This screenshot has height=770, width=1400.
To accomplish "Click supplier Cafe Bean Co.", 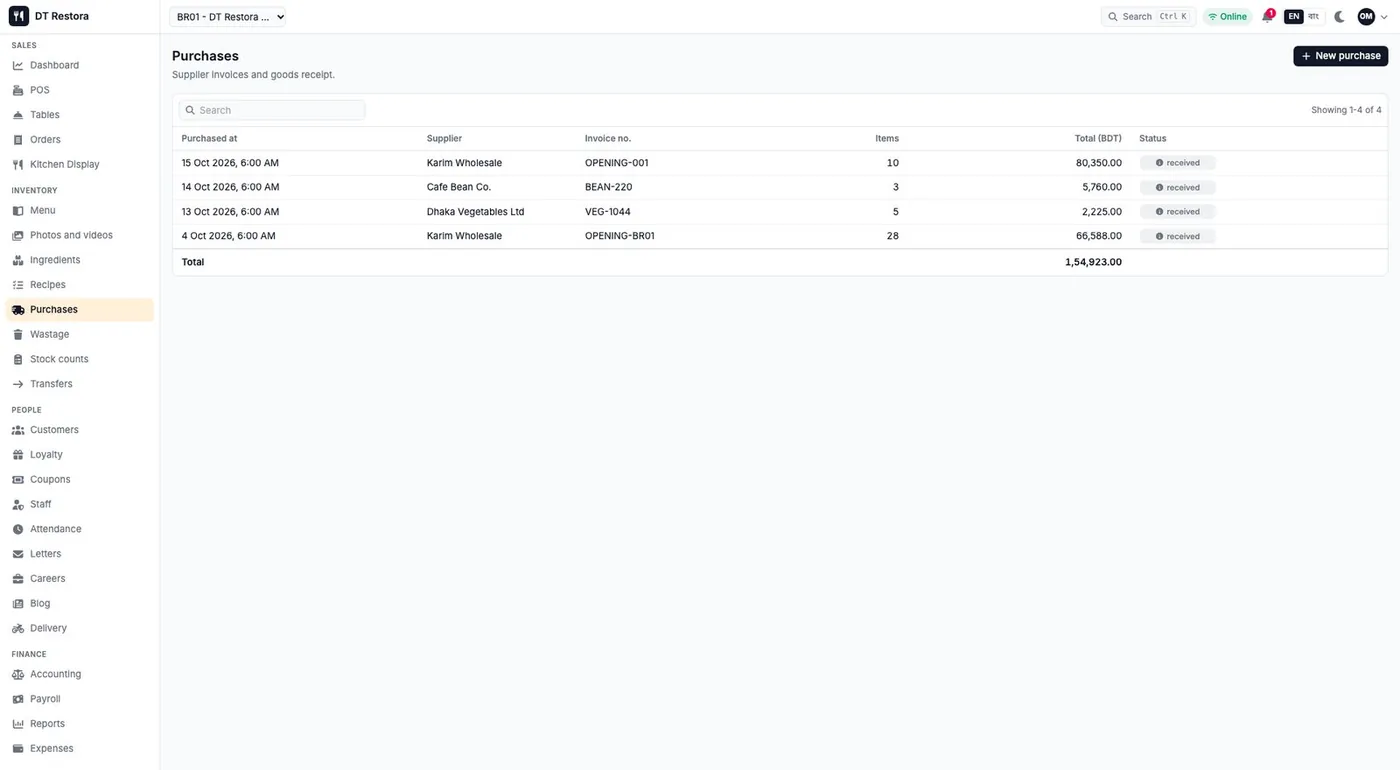I will coord(459,187).
